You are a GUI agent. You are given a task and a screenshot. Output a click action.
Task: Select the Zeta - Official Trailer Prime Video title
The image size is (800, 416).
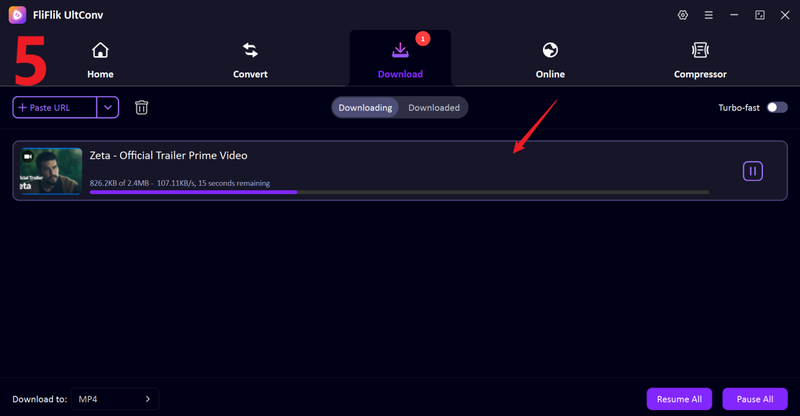click(168, 155)
